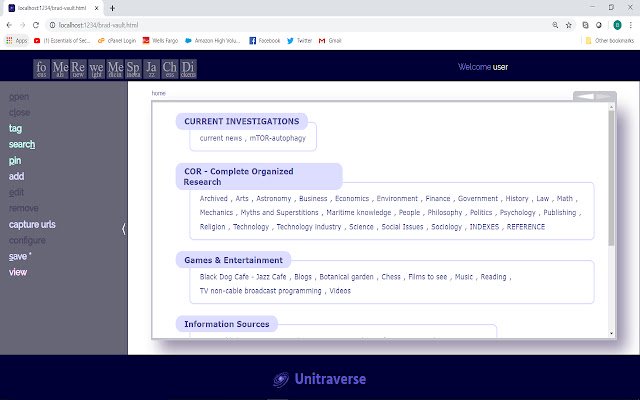
Task: Click the panel scroll-down arrow
Action: 611,333
